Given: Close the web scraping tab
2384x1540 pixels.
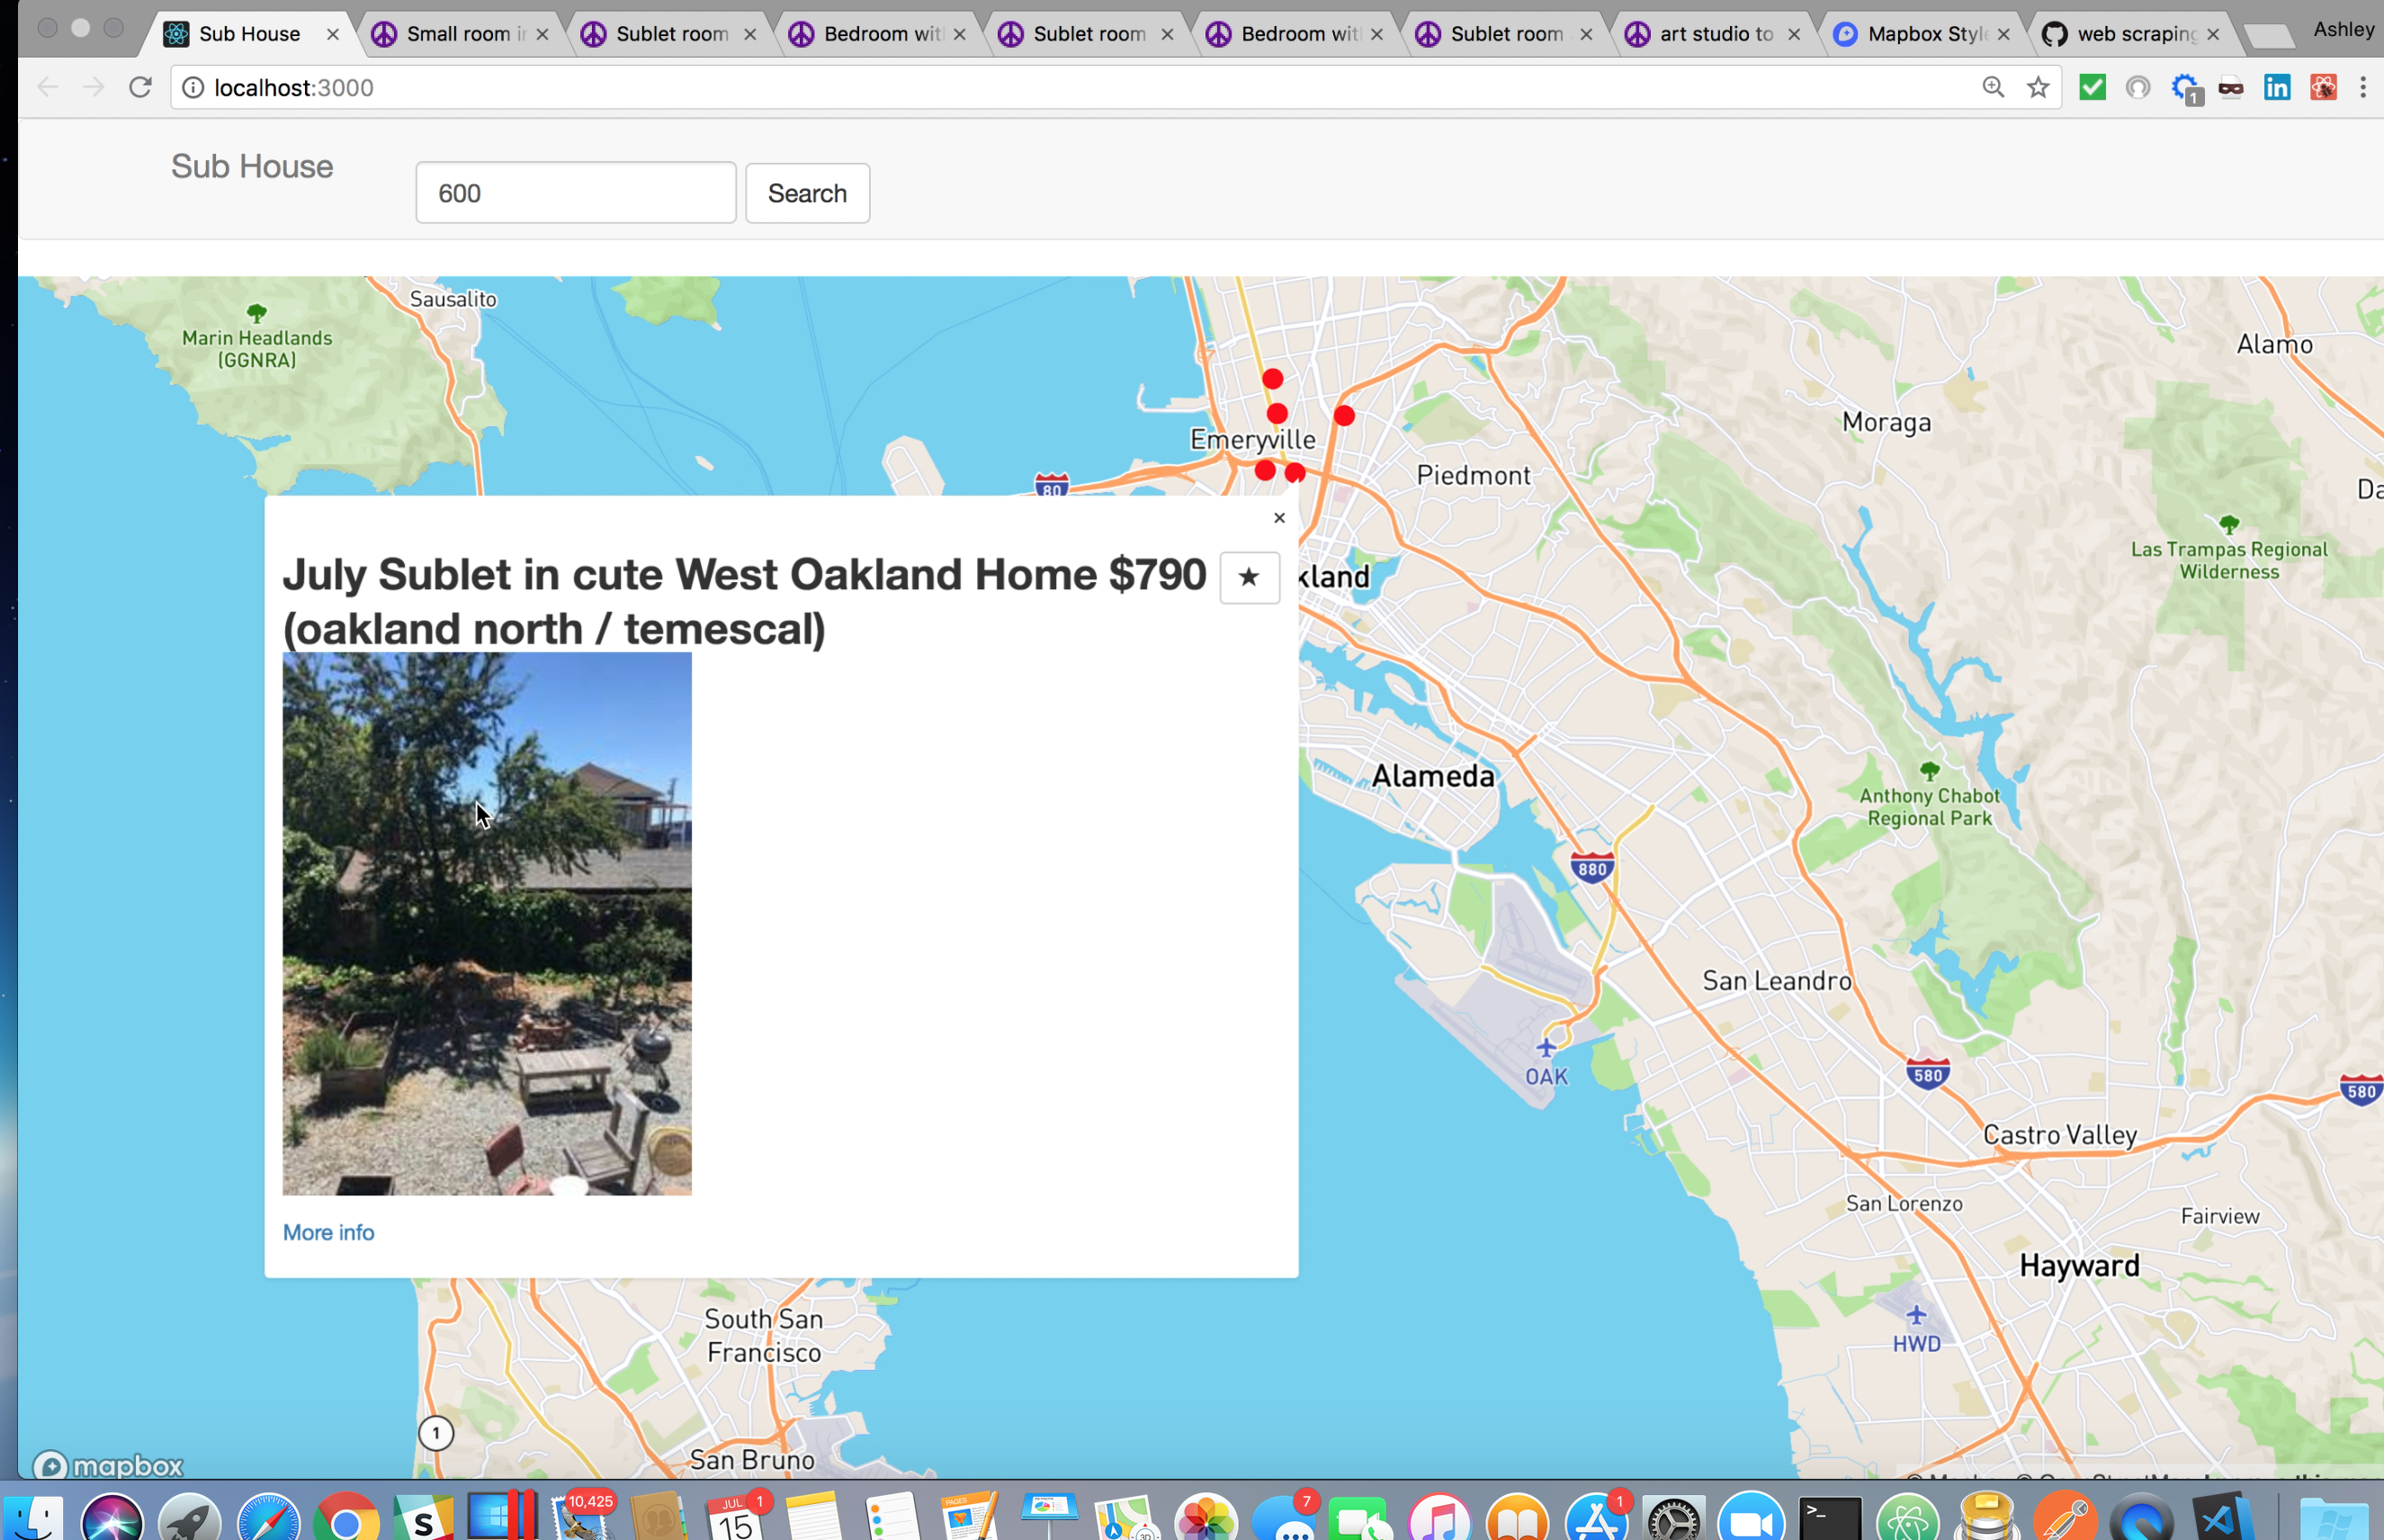Looking at the screenshot, I should pyautogui.click(x=2213, y=34).
